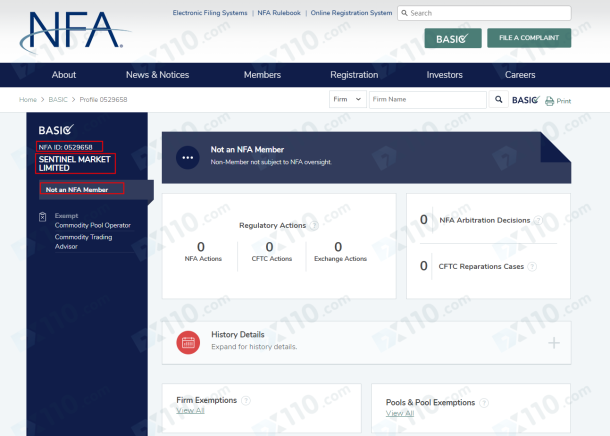Click the File a Complaint button
The width and height of the screenshot is (610, 436).
pyautogui.click(x=529, y=38)
